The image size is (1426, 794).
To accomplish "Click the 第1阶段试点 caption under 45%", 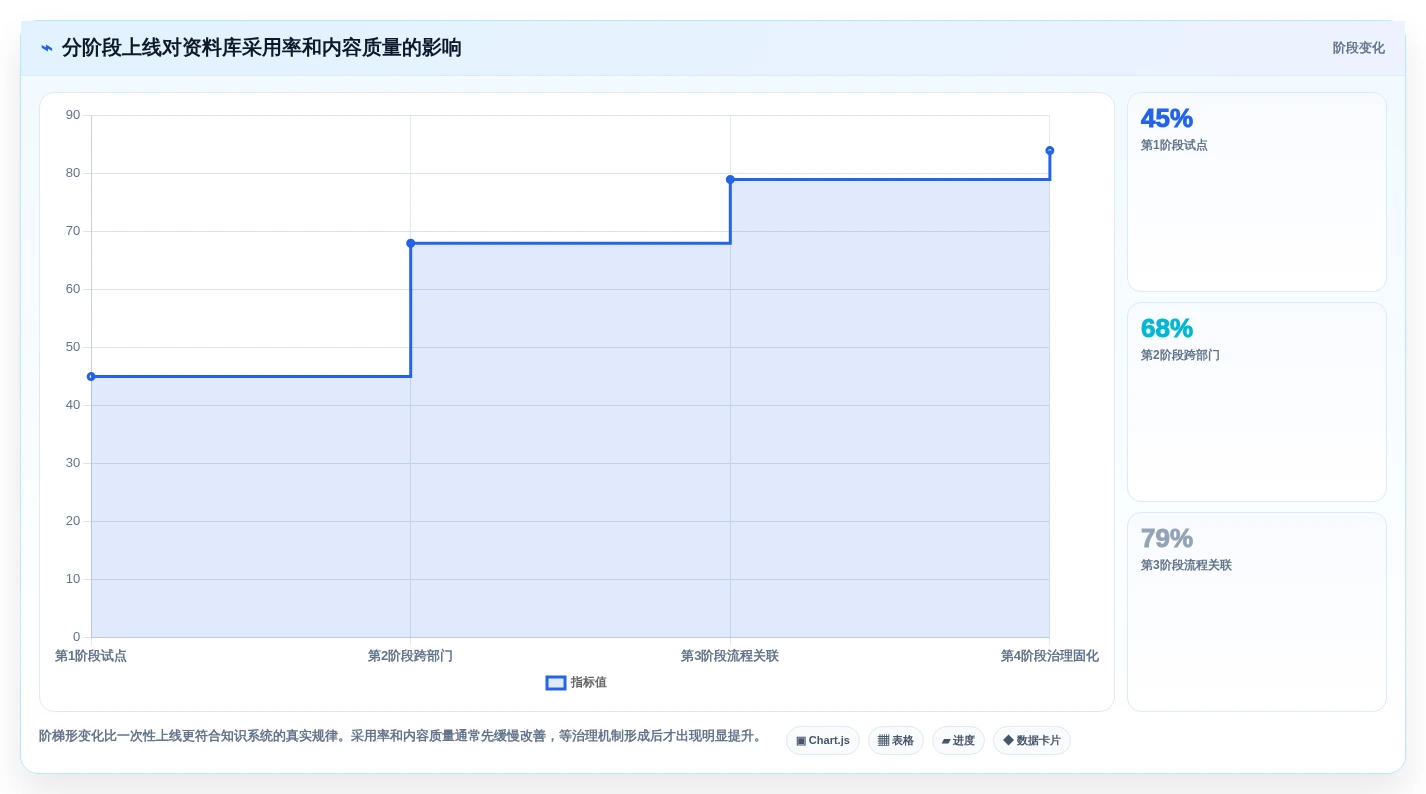I will [x=1174, y=145].
